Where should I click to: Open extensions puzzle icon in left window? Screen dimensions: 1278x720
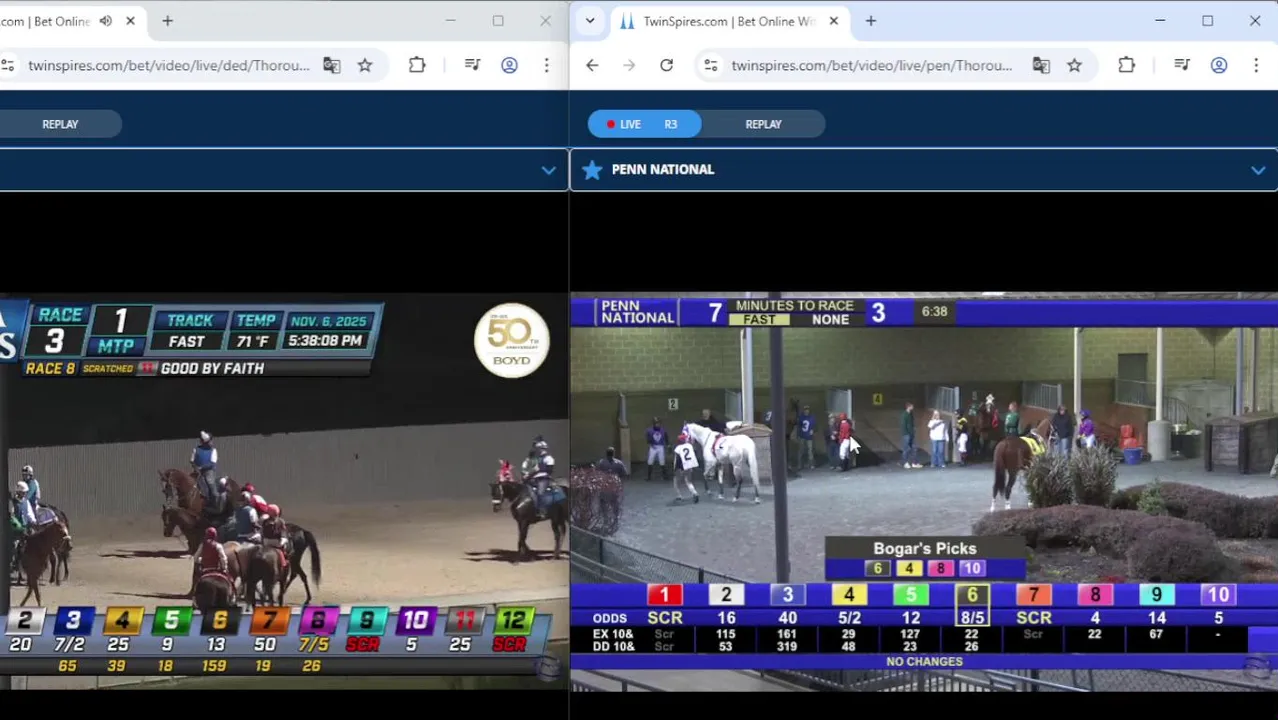click(417, 65)
